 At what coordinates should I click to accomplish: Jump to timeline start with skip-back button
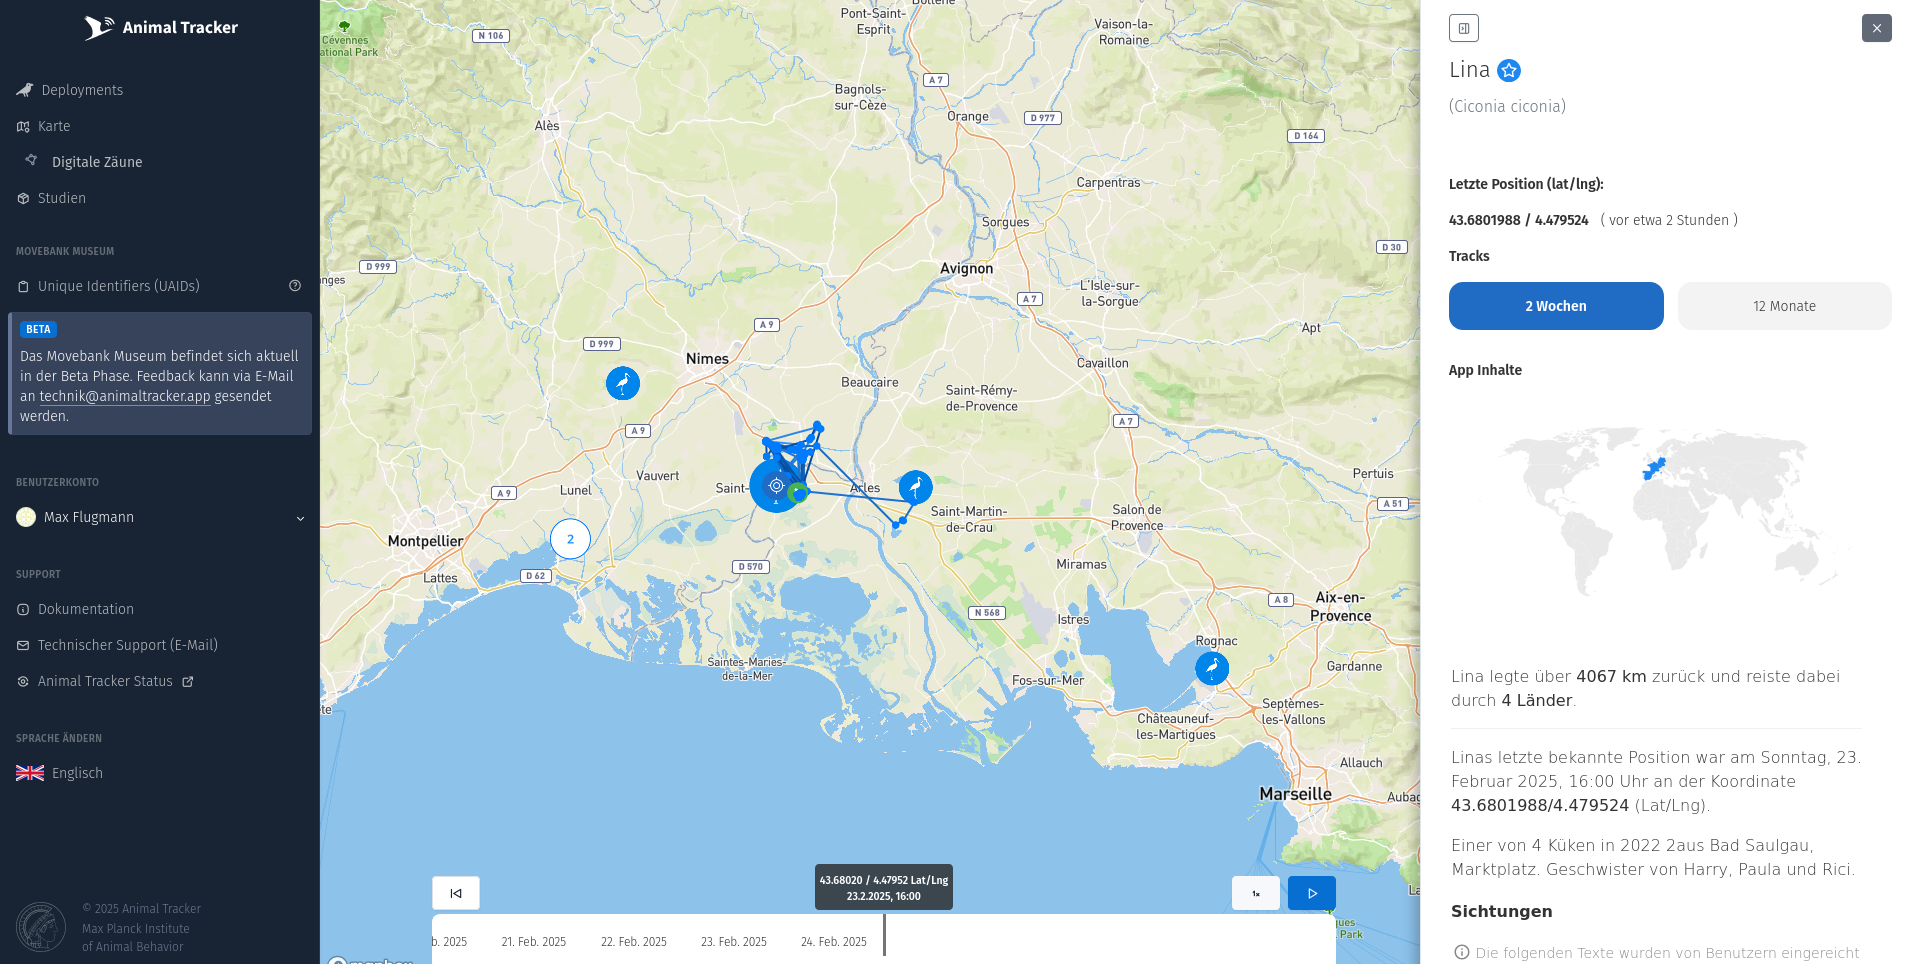pos(456,893)
